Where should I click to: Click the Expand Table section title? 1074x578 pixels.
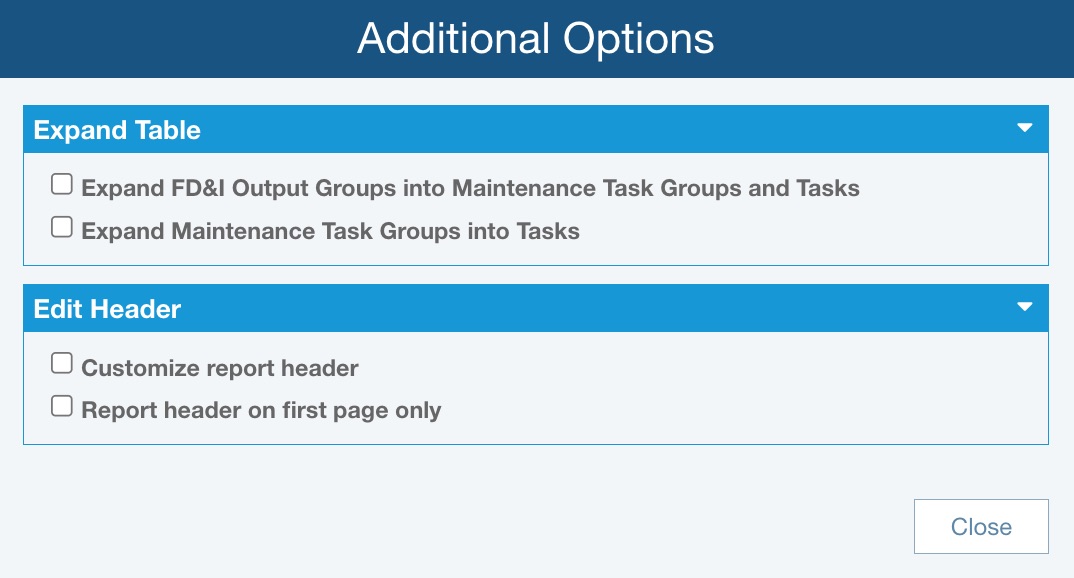(117, 130)
